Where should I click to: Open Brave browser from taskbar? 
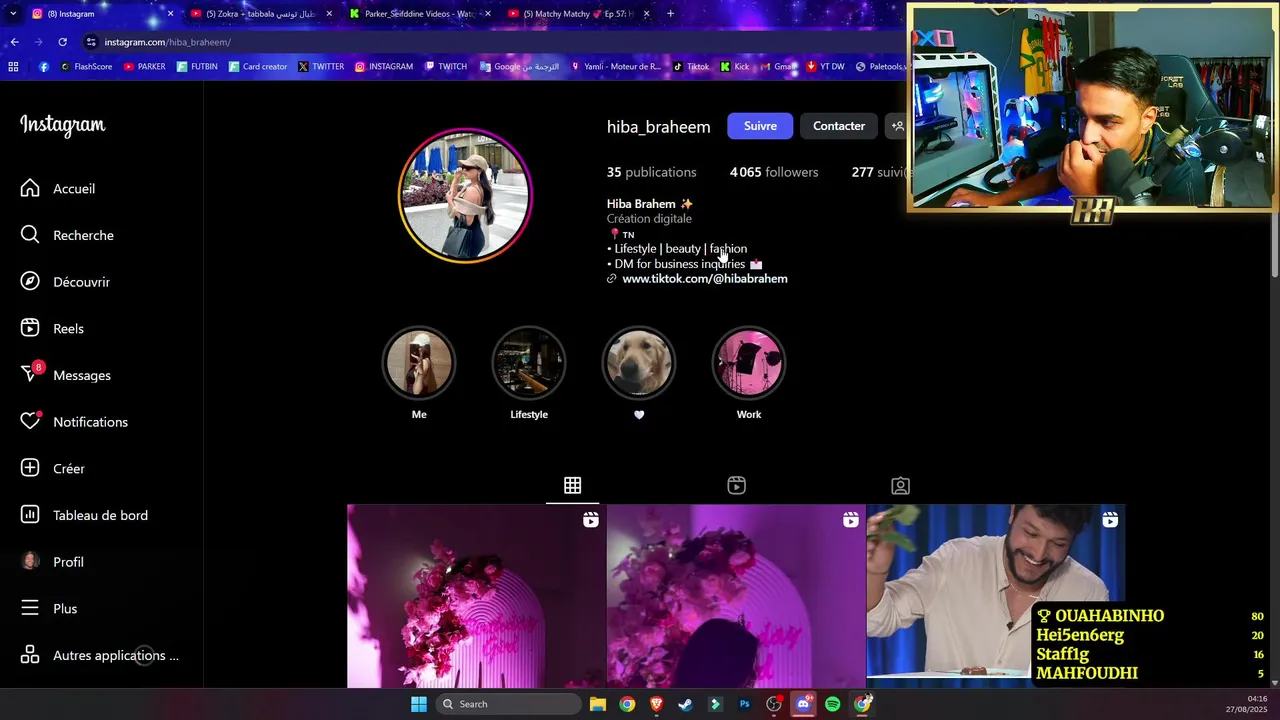pos(656,704)
